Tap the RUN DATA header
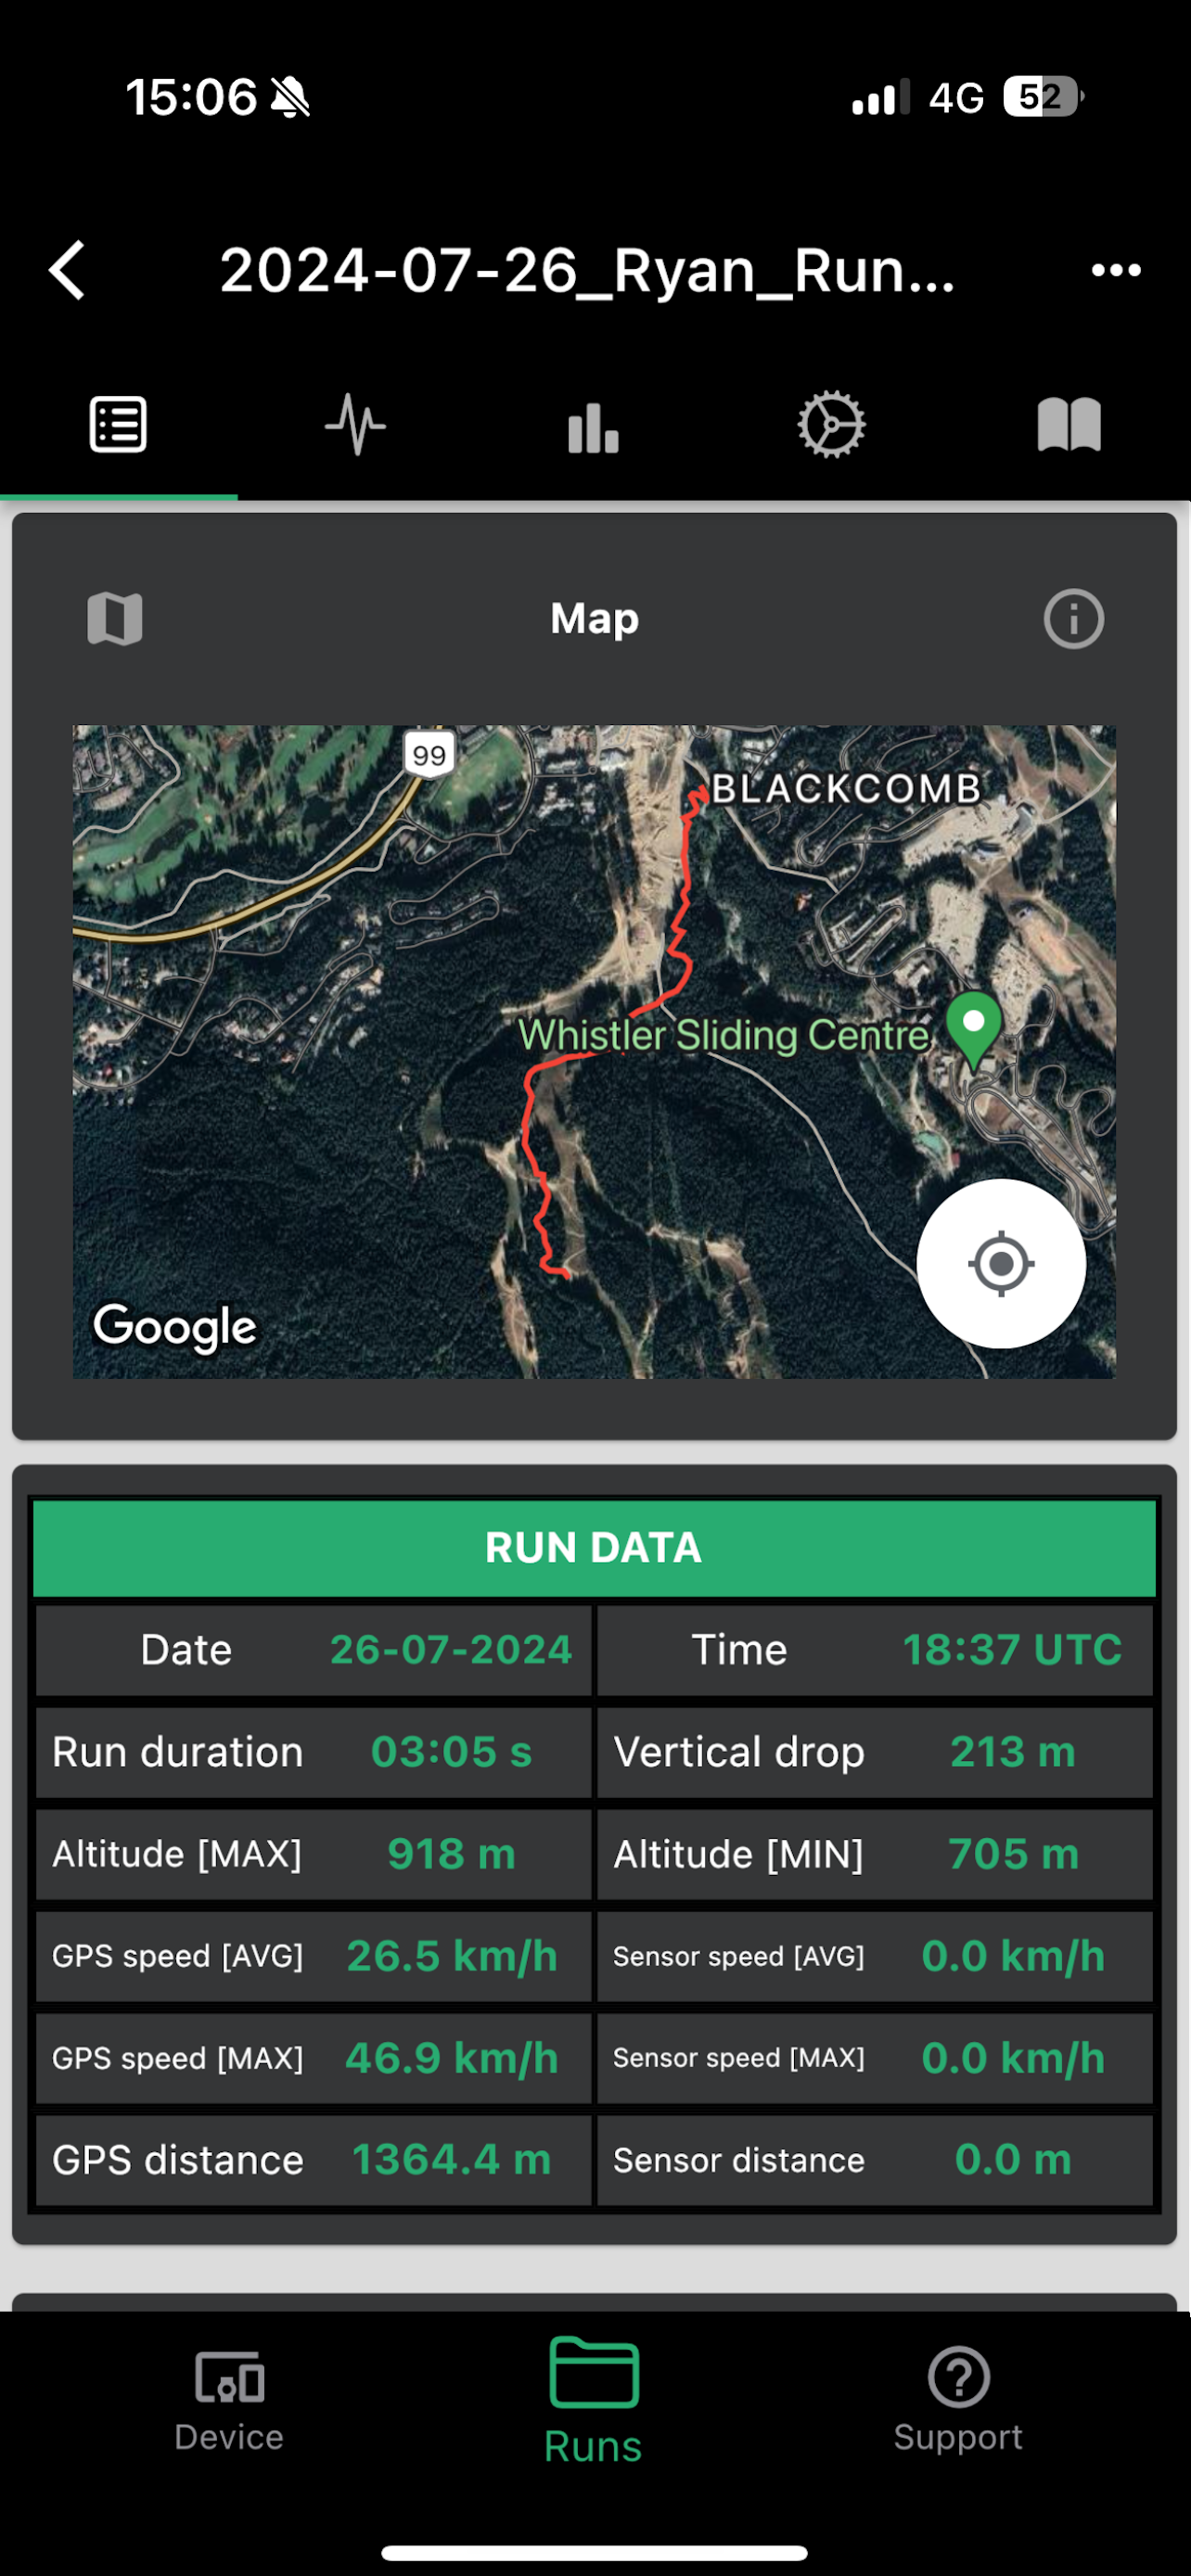This screenshot has height=2576, width=1191. 594,1548
